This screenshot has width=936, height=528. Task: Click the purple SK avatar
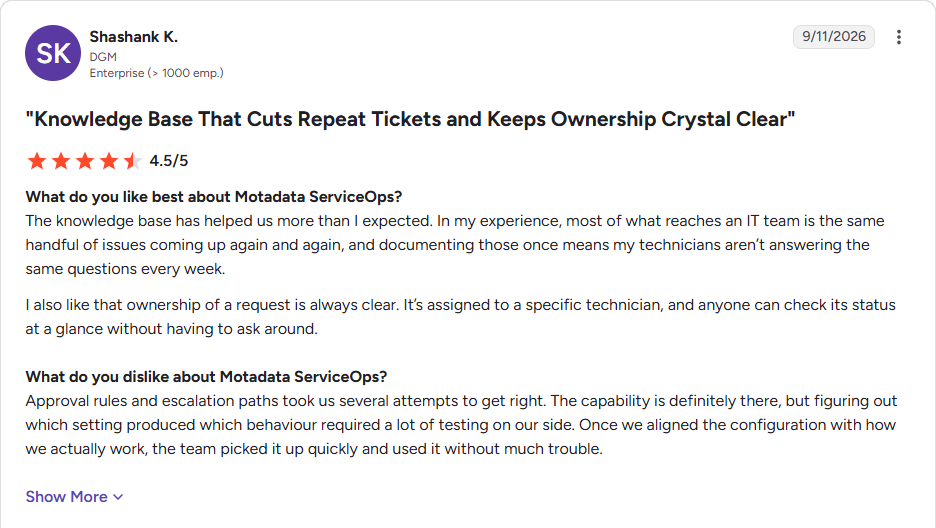tap(53, 53)
